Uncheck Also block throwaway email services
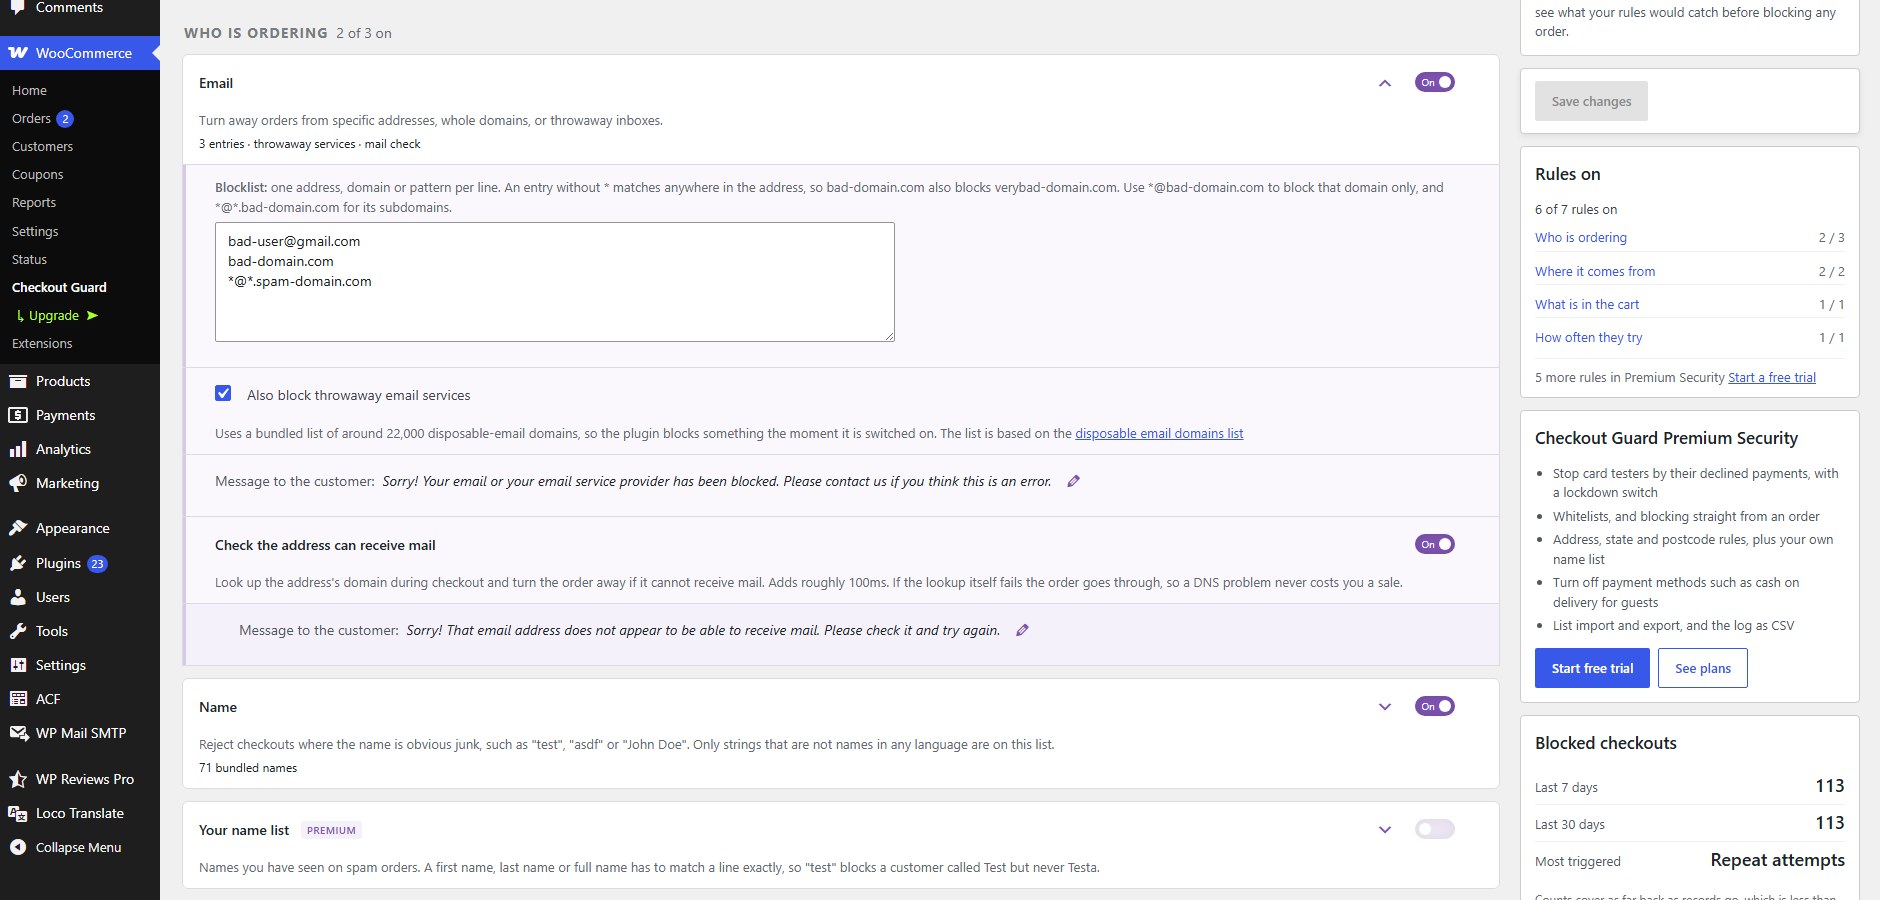 click(x=223, y=394)
